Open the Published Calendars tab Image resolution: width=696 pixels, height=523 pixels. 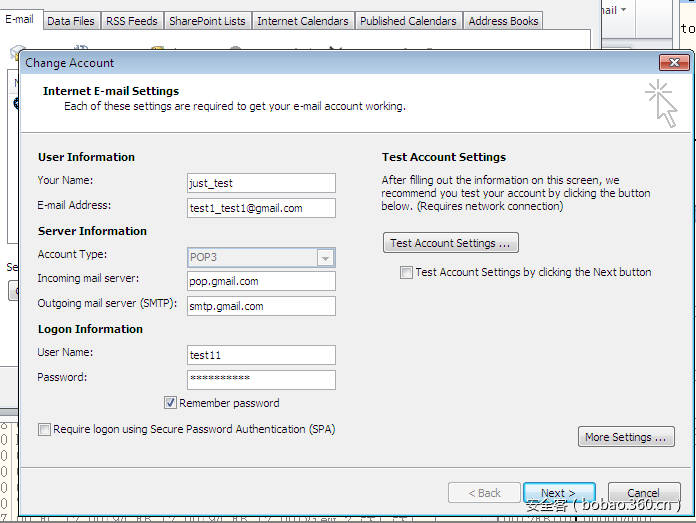[408, 20]
